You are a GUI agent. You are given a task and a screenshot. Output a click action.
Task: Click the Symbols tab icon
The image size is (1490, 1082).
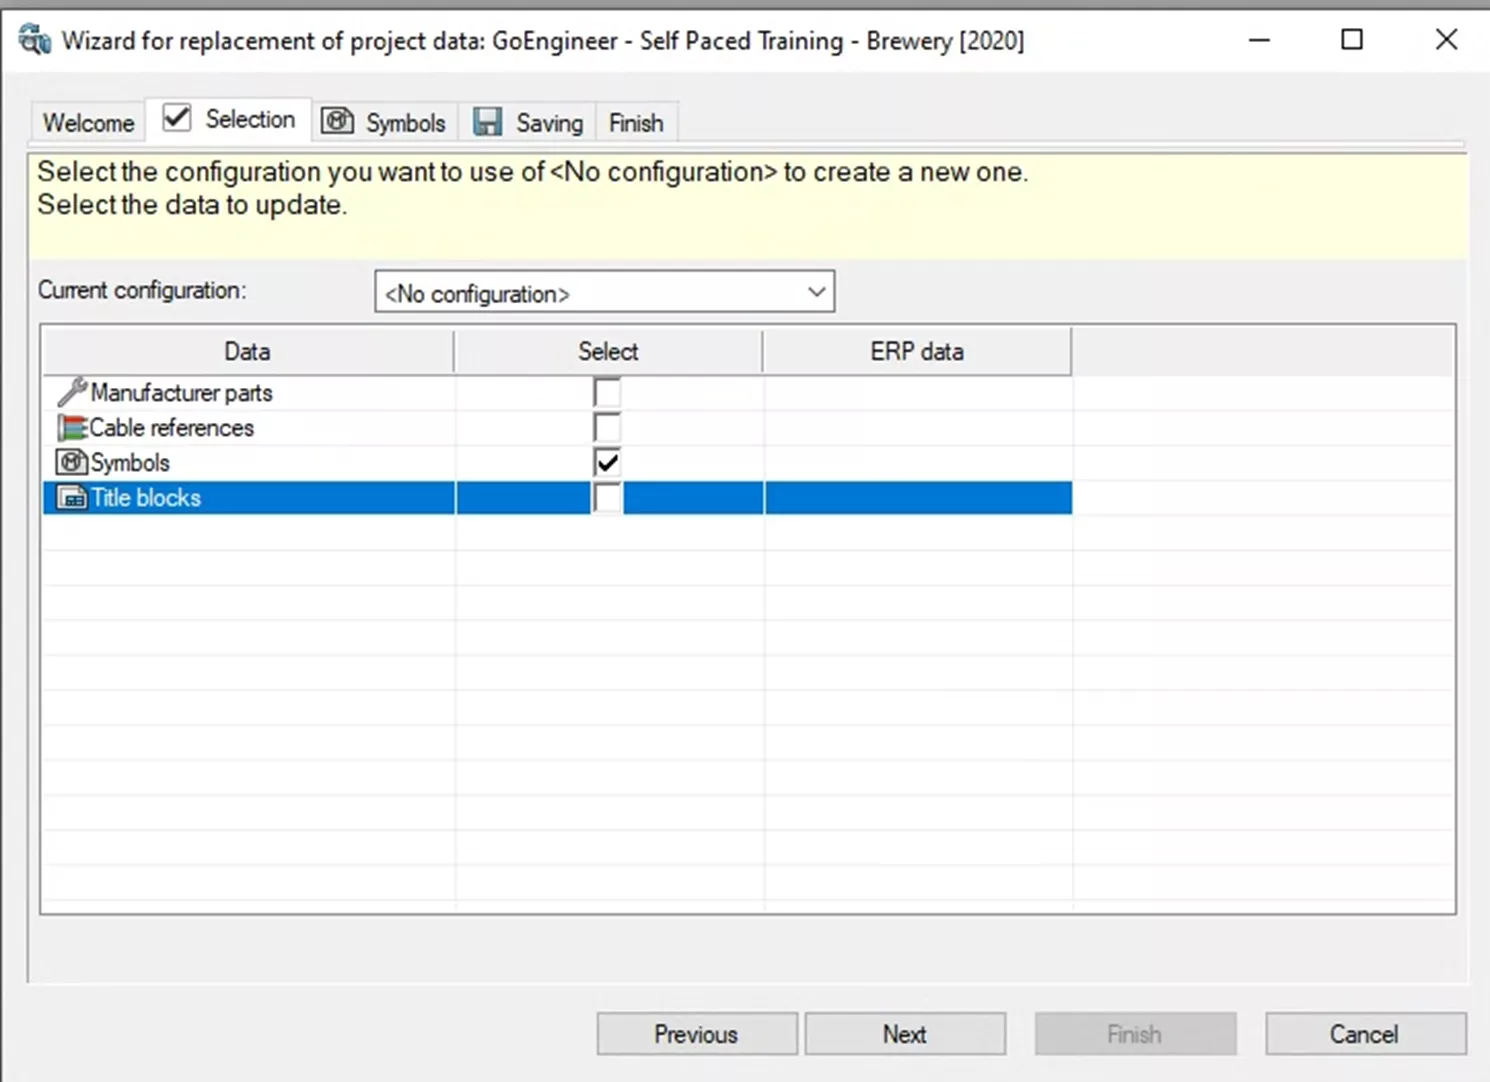(338, 122)
